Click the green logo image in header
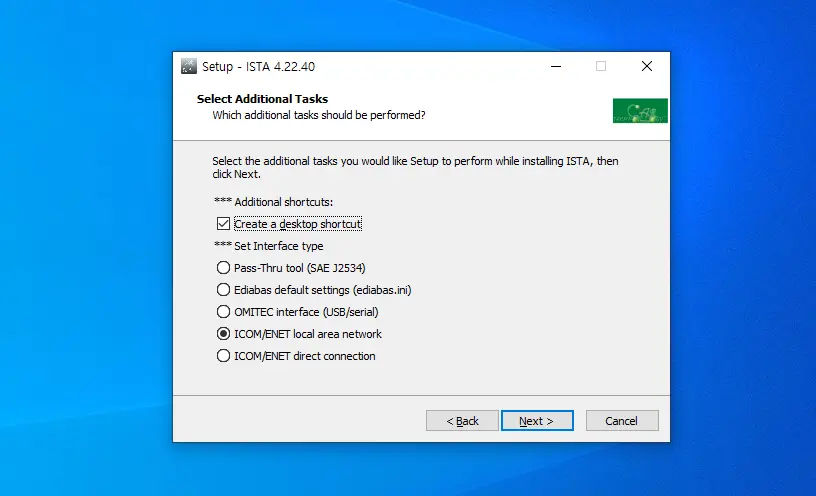This screenshot has height=496, width=816. pos(640,110)
